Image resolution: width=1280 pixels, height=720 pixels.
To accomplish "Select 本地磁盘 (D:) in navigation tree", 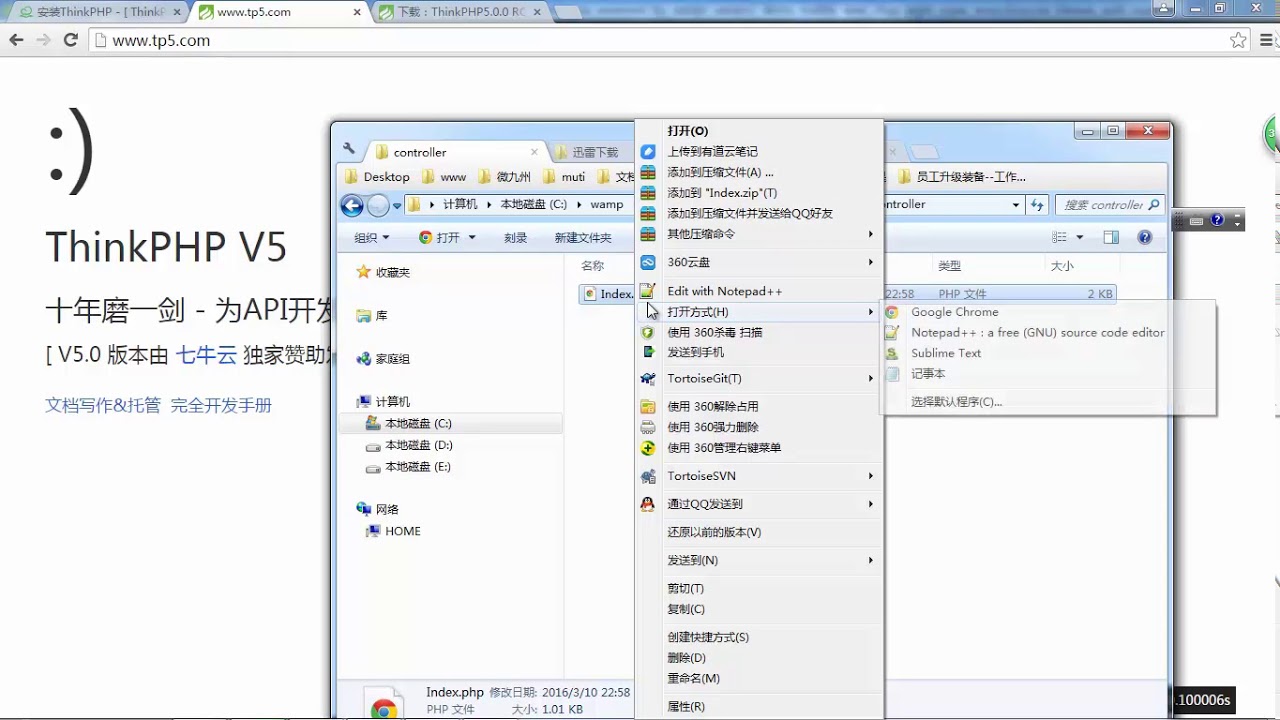I will click(418, 445).
